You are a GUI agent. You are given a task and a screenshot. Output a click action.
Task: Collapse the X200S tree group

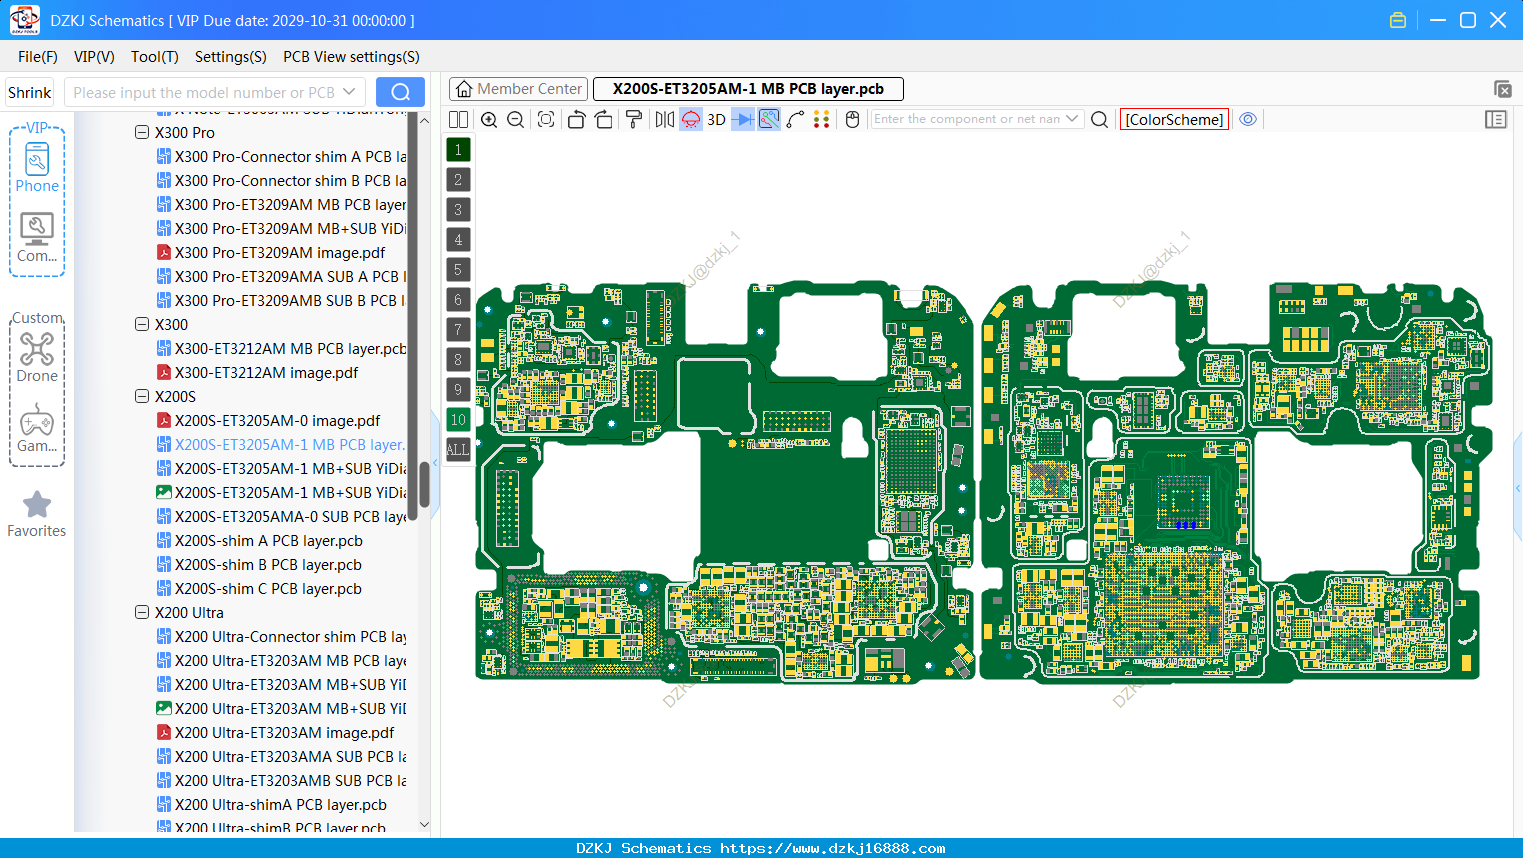point(142,396)
